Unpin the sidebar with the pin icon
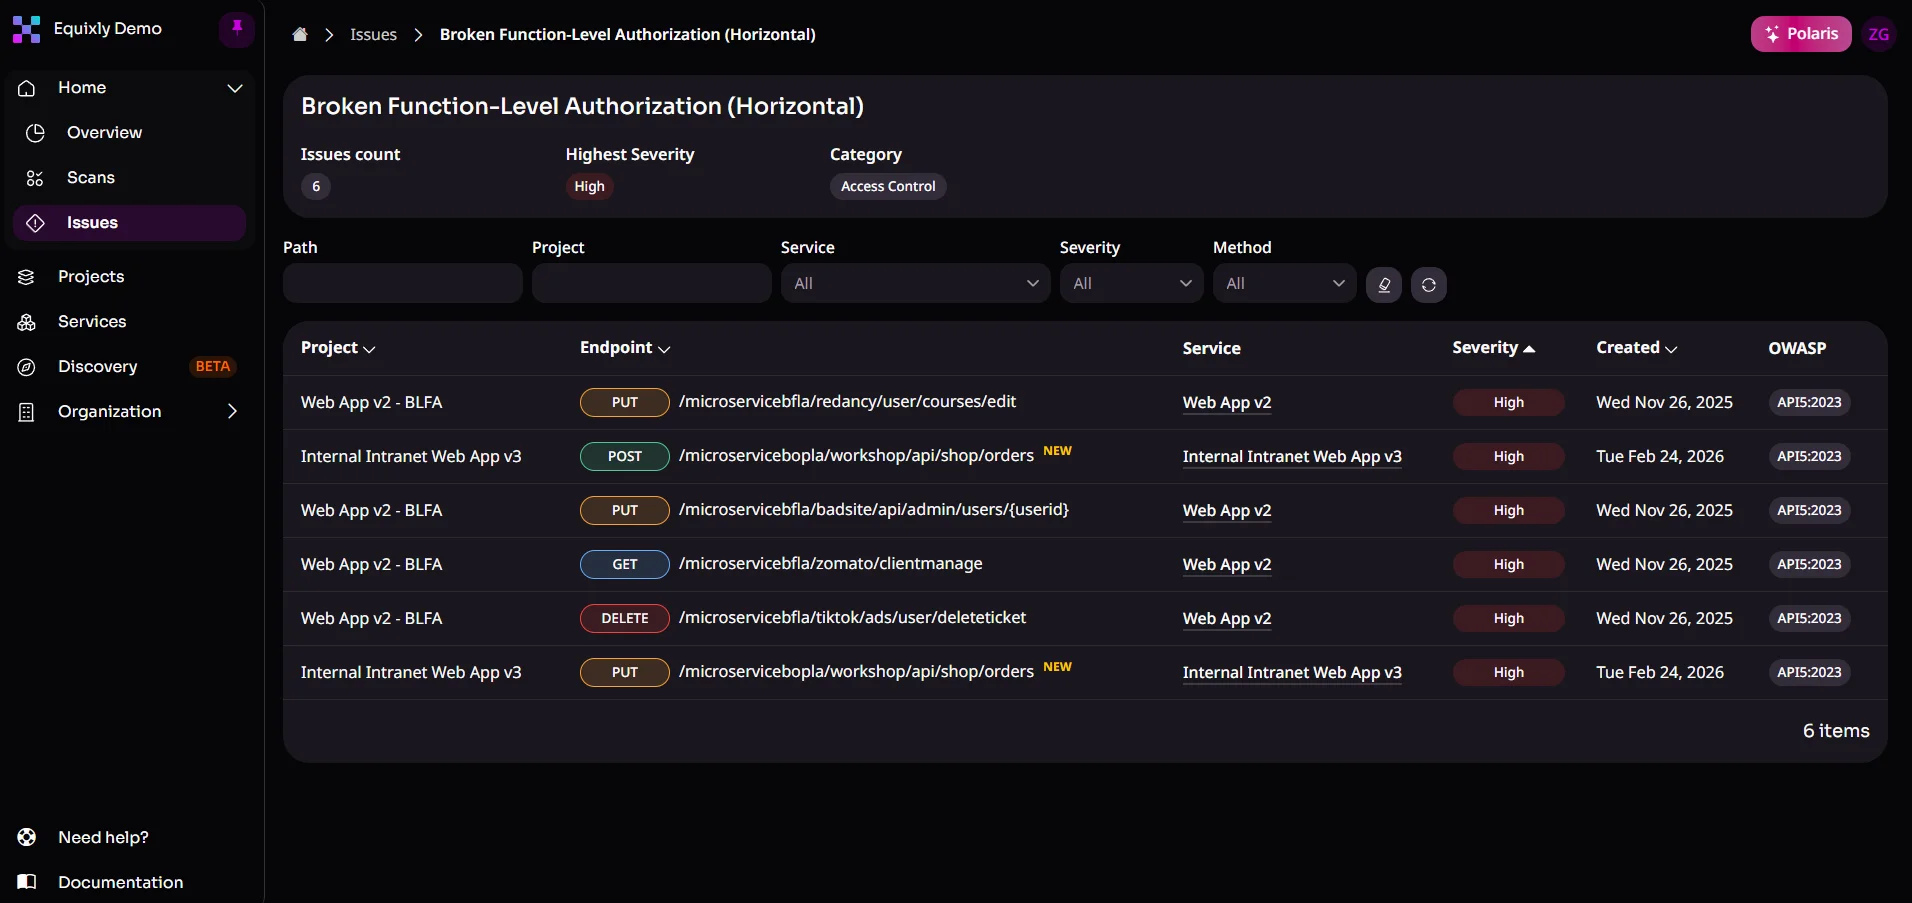 coord(236,29)
